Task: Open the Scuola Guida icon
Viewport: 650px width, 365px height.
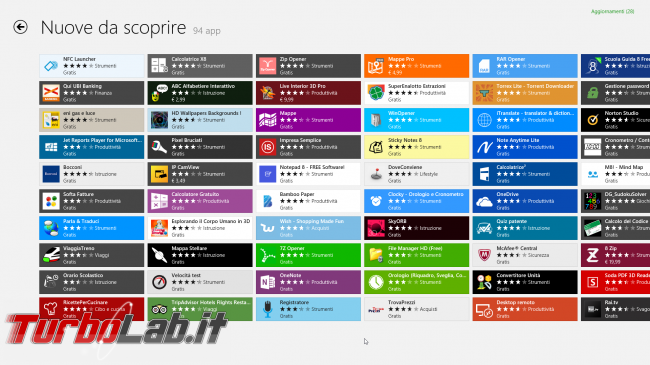Action: click(x=593, y=66)
